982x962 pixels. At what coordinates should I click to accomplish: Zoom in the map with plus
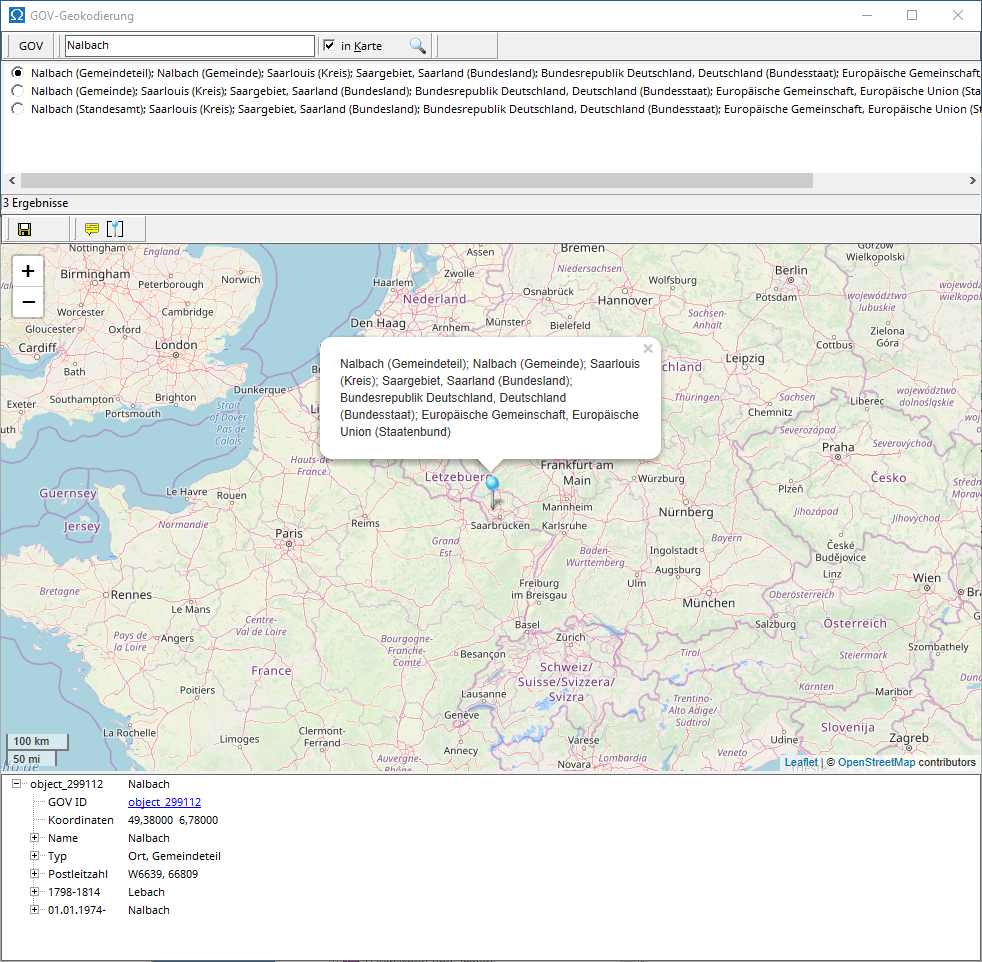28,271
